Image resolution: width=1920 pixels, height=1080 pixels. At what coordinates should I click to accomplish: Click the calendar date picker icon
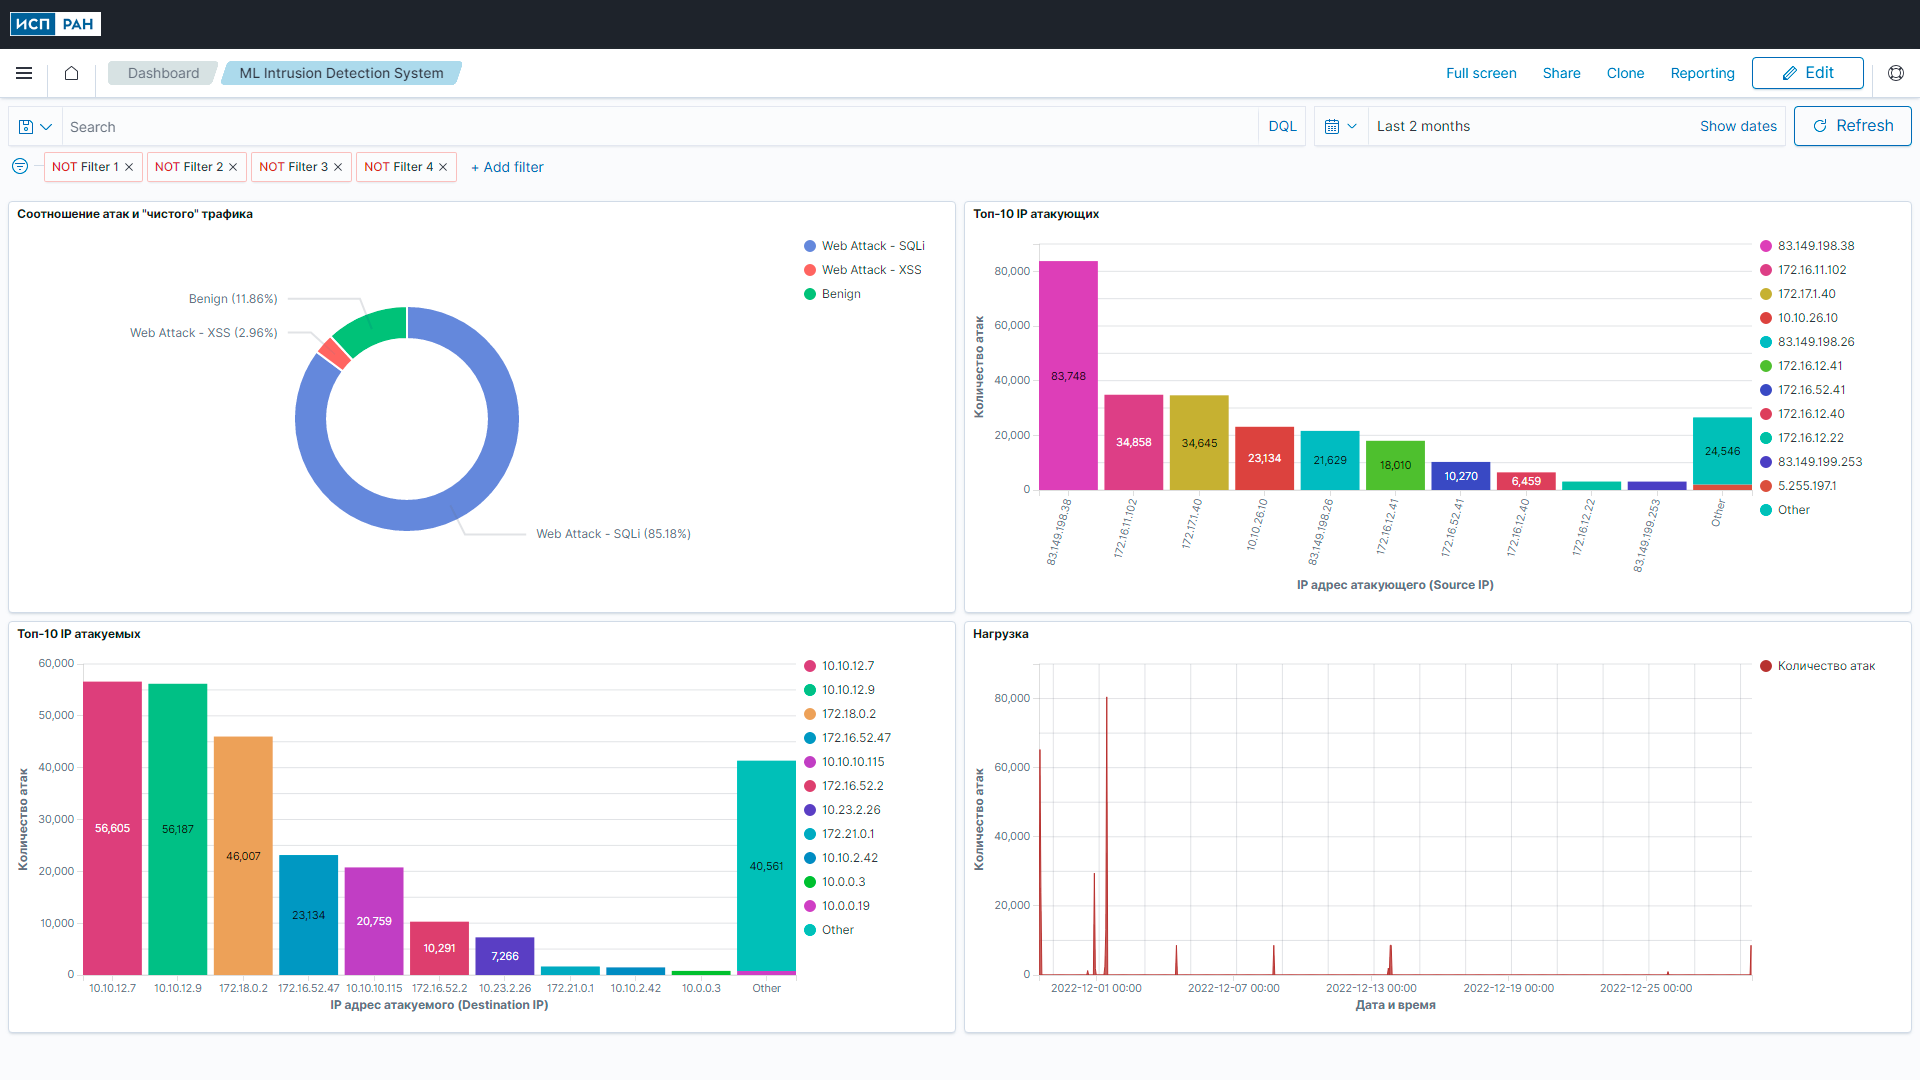pos(1332,127)
